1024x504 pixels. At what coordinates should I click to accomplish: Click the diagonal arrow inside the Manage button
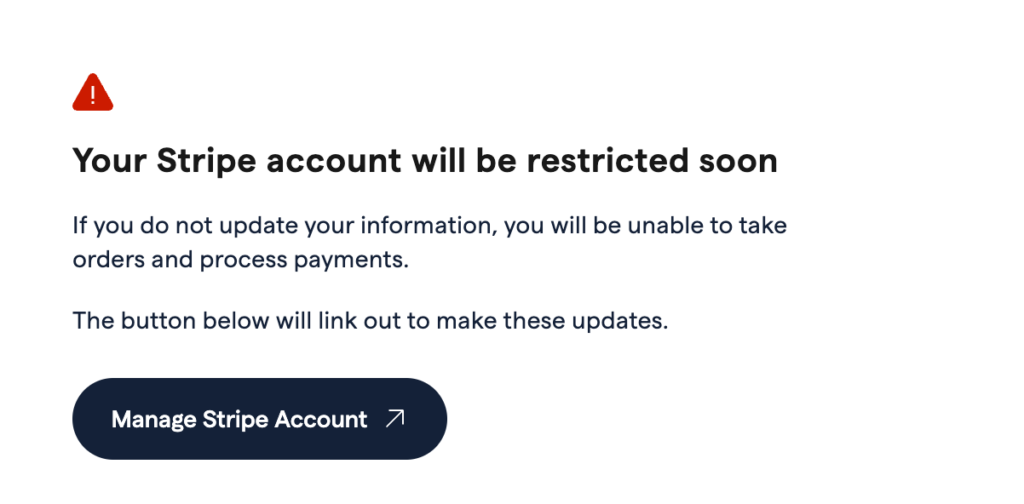point(395,419)
